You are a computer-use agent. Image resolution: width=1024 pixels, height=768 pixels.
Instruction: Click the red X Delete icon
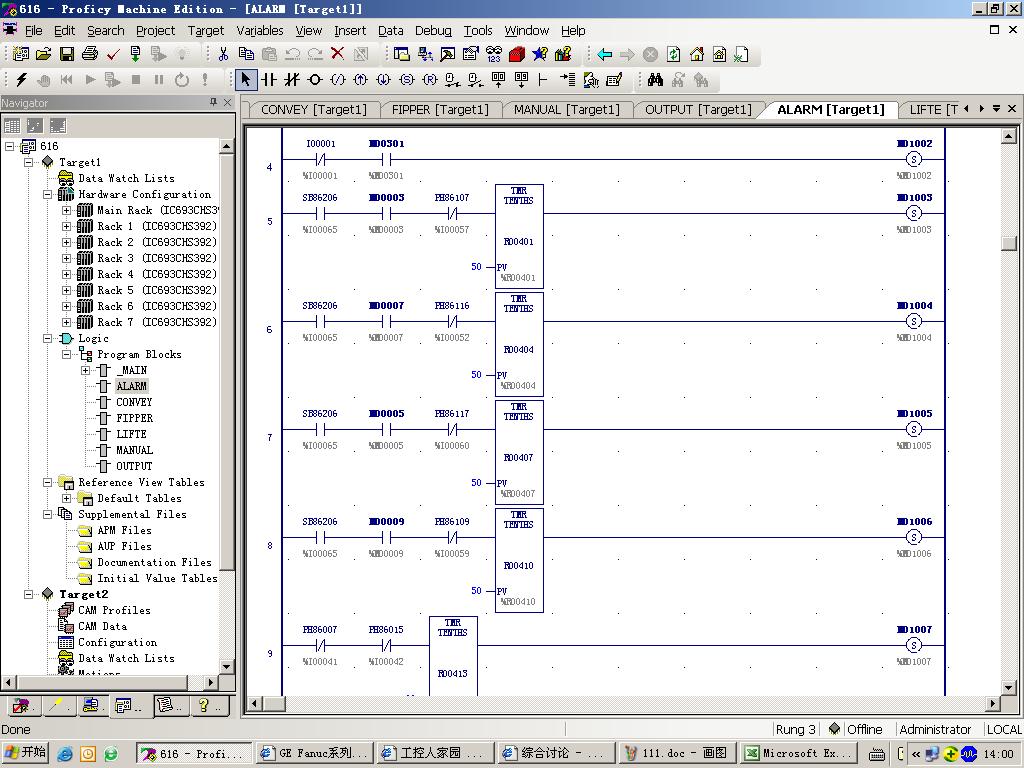pyautogui.click(x=337, y=54)
